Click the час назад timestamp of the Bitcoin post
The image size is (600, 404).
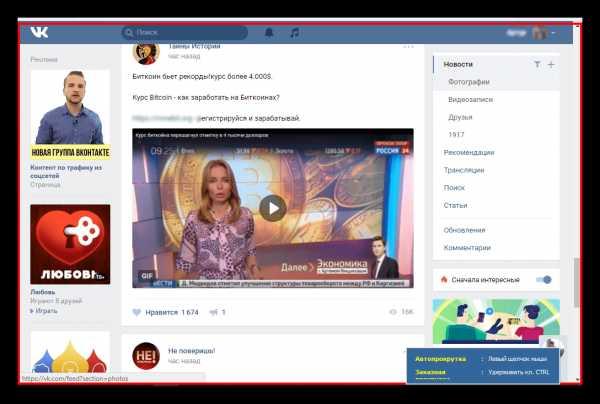coord(184,56)
